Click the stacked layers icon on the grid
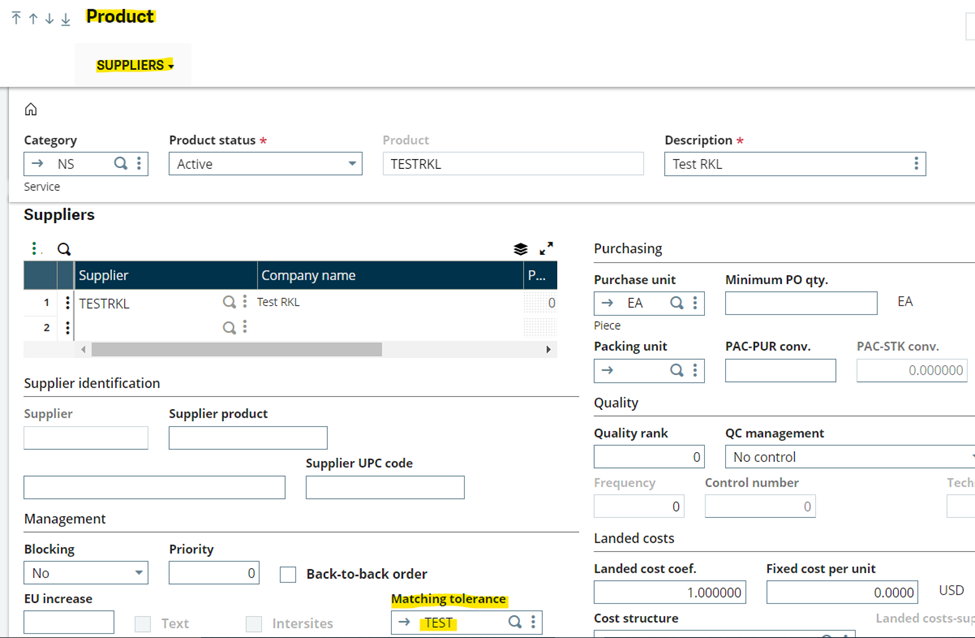This screenshot has width=975, height=638. [x=519, y=248]
